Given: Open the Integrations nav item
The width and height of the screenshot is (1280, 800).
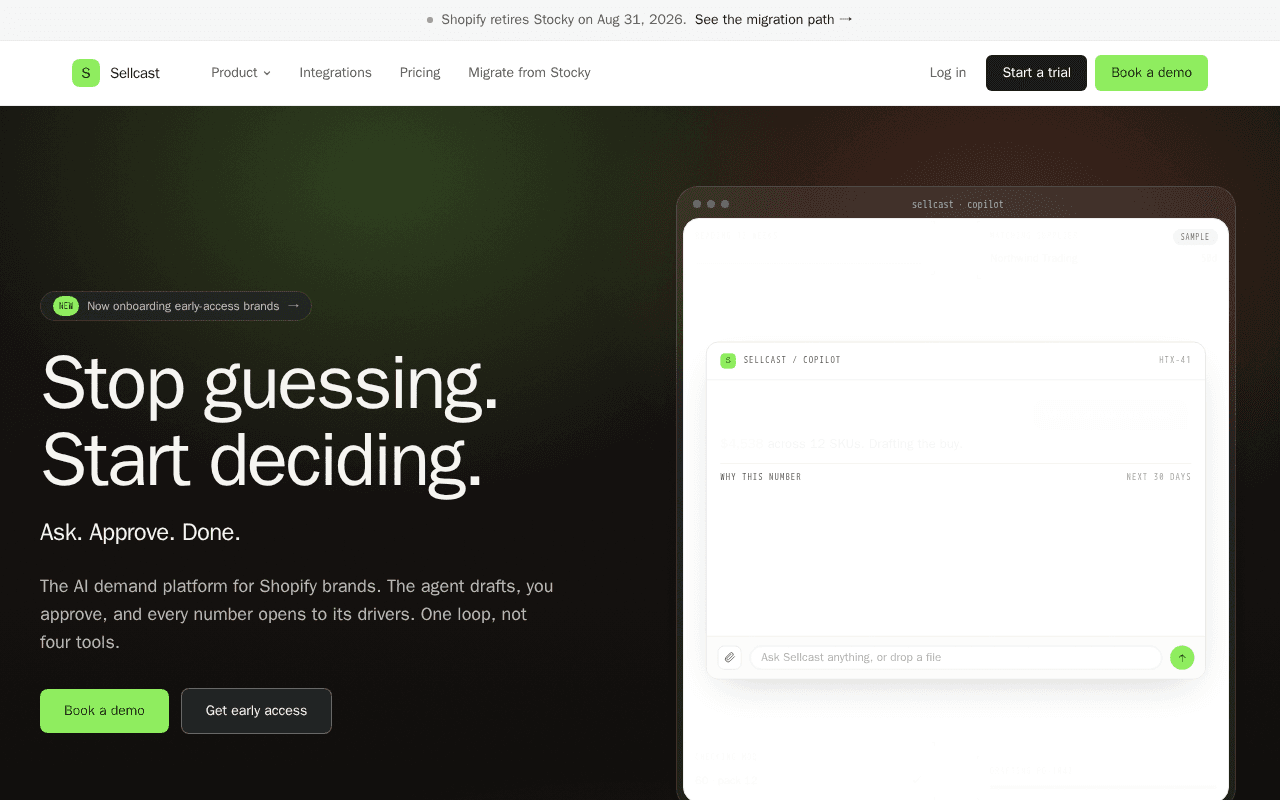Looking at the screenshot, I should pos(335,73).
